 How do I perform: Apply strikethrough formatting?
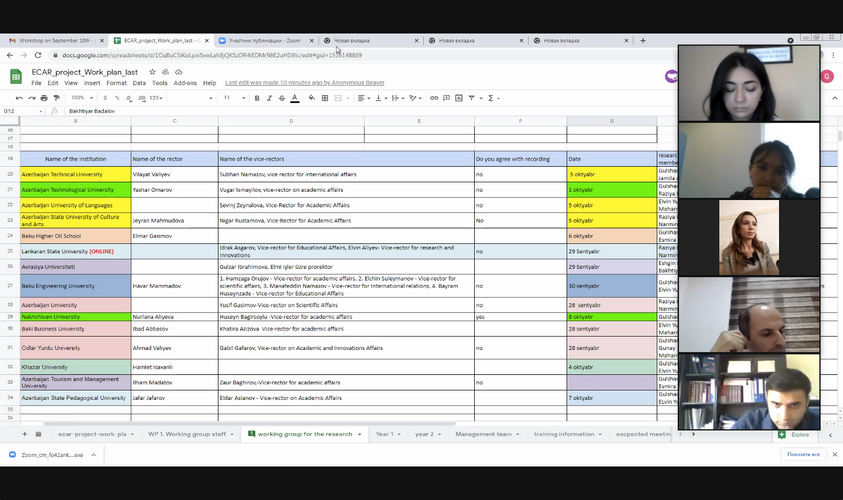pyautogui.click(x=282, y=98)
